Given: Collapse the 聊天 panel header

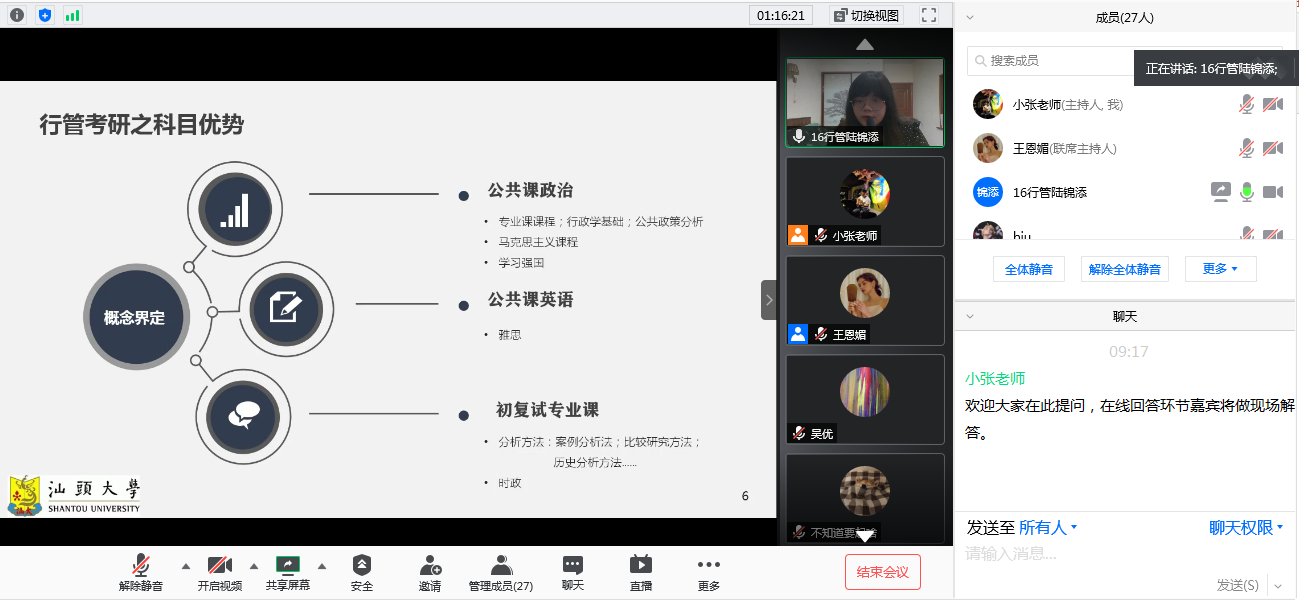Looking at the screenshot, I should 969,316.
